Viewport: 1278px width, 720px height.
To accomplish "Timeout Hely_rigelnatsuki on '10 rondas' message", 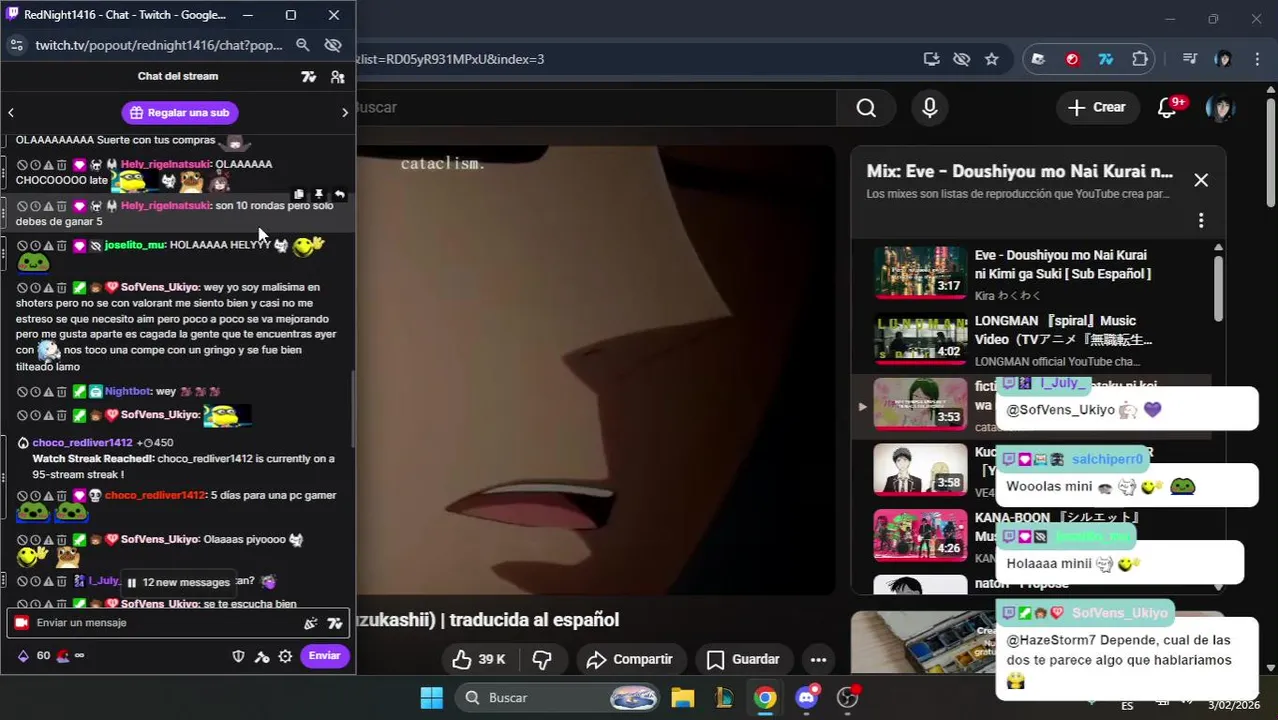I will pyautogui.click(x=35, y=206).
